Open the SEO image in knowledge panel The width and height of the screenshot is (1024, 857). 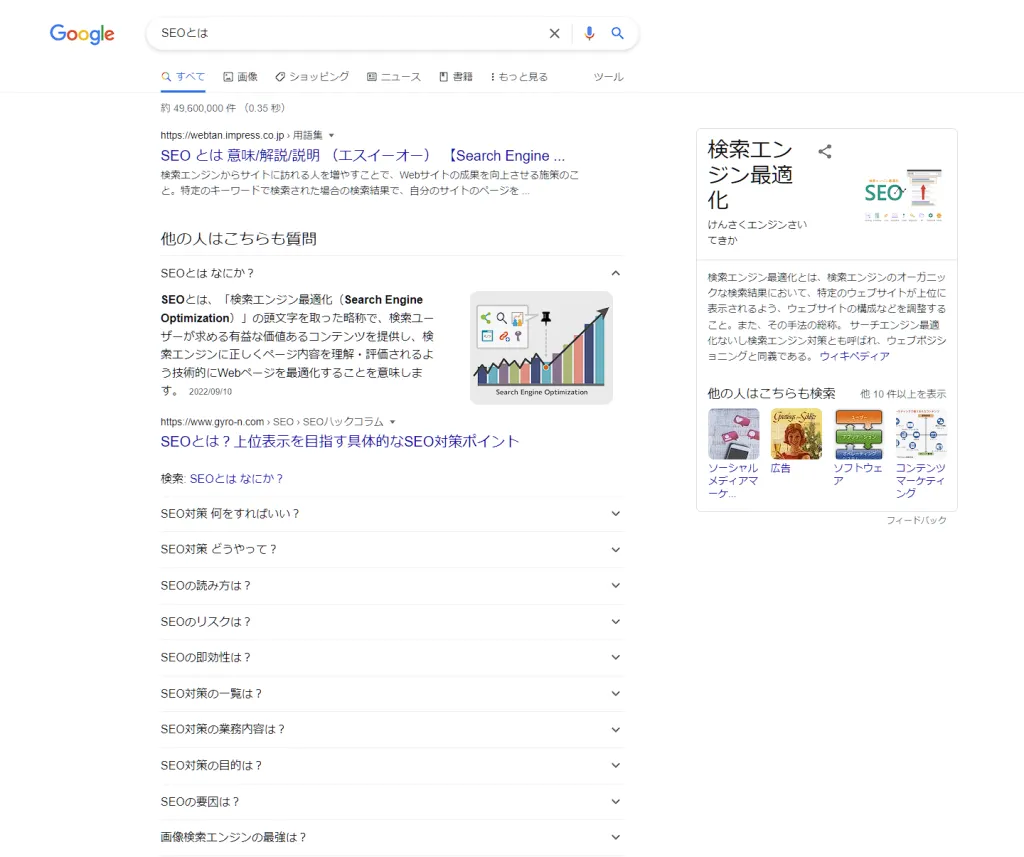click(x=904, y=194)
